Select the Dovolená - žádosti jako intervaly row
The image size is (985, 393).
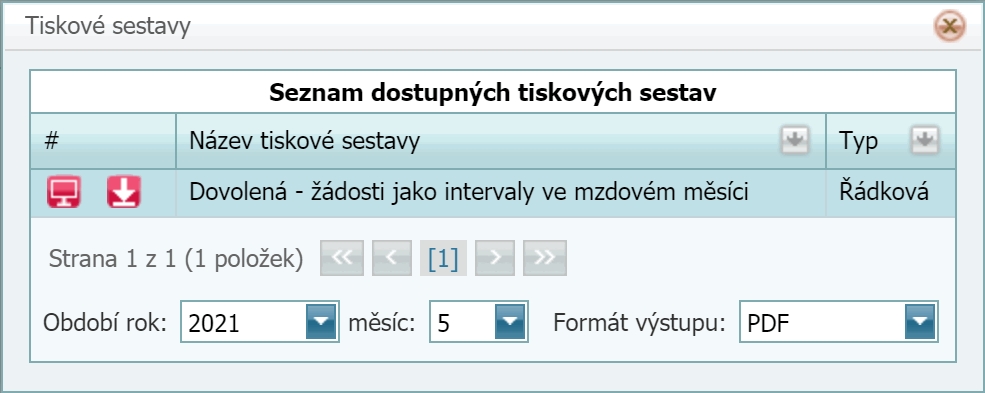click(x=492, y=193)
